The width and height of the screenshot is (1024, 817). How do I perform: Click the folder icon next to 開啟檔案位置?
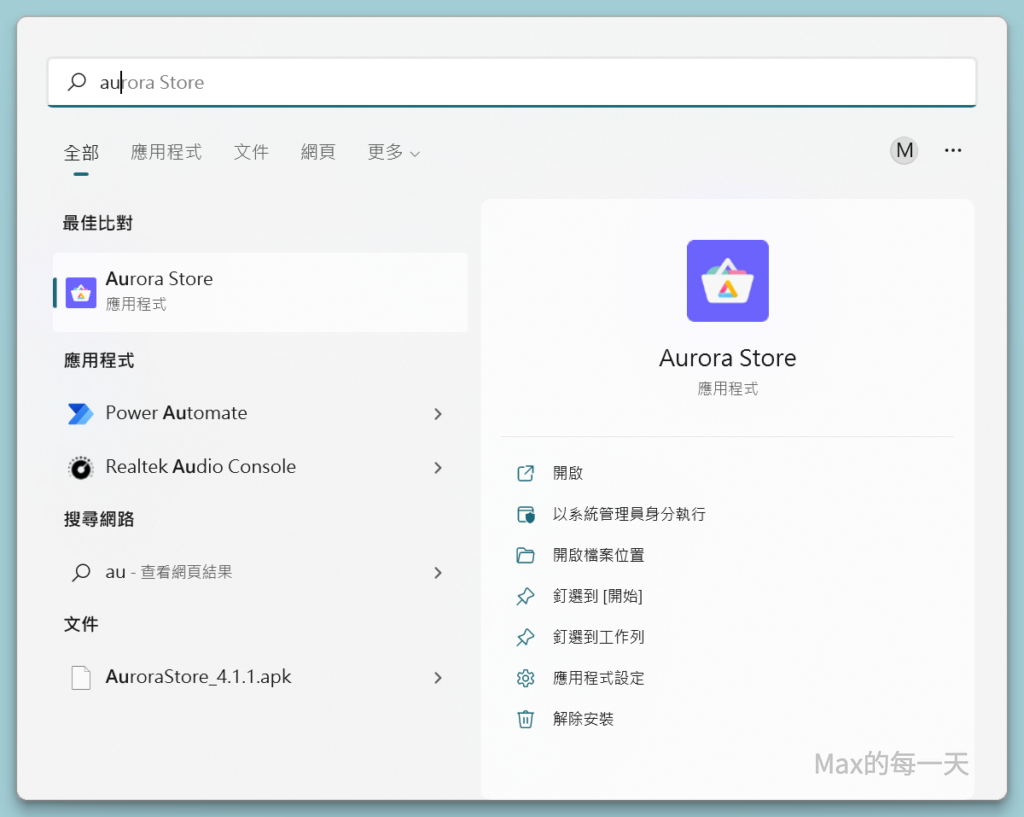[x=526, y=555]
